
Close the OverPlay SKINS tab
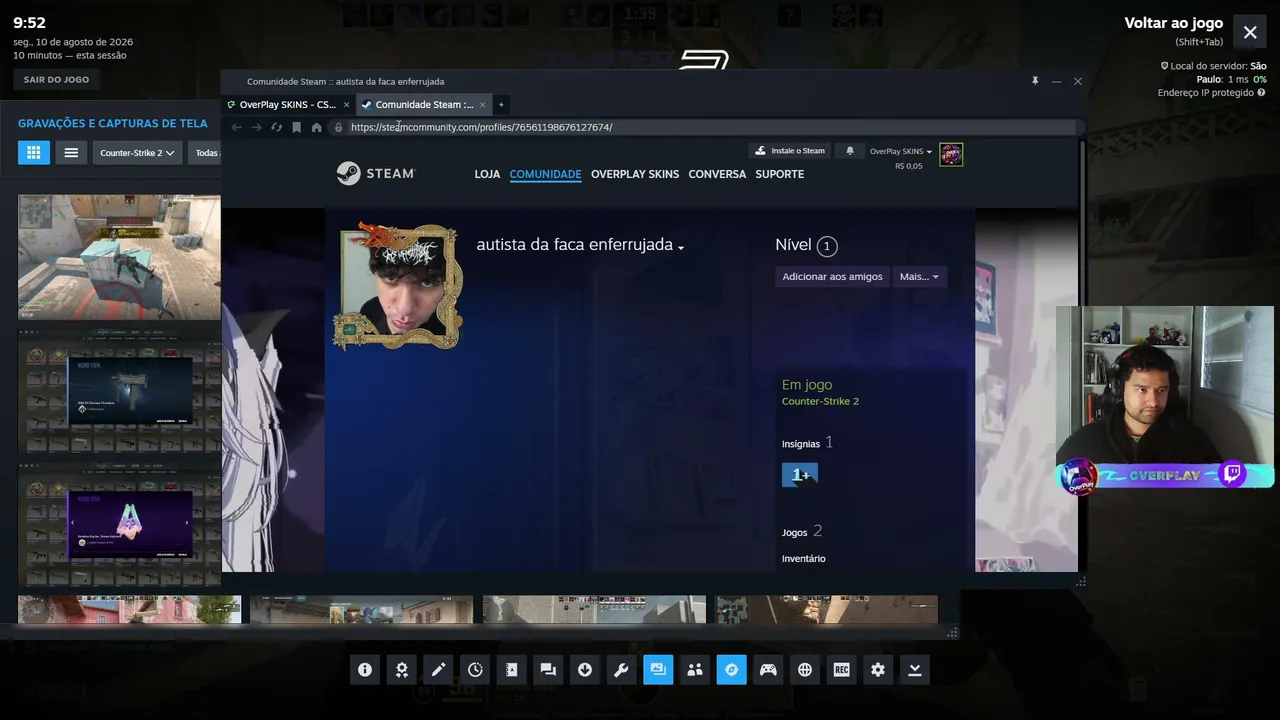346,104
